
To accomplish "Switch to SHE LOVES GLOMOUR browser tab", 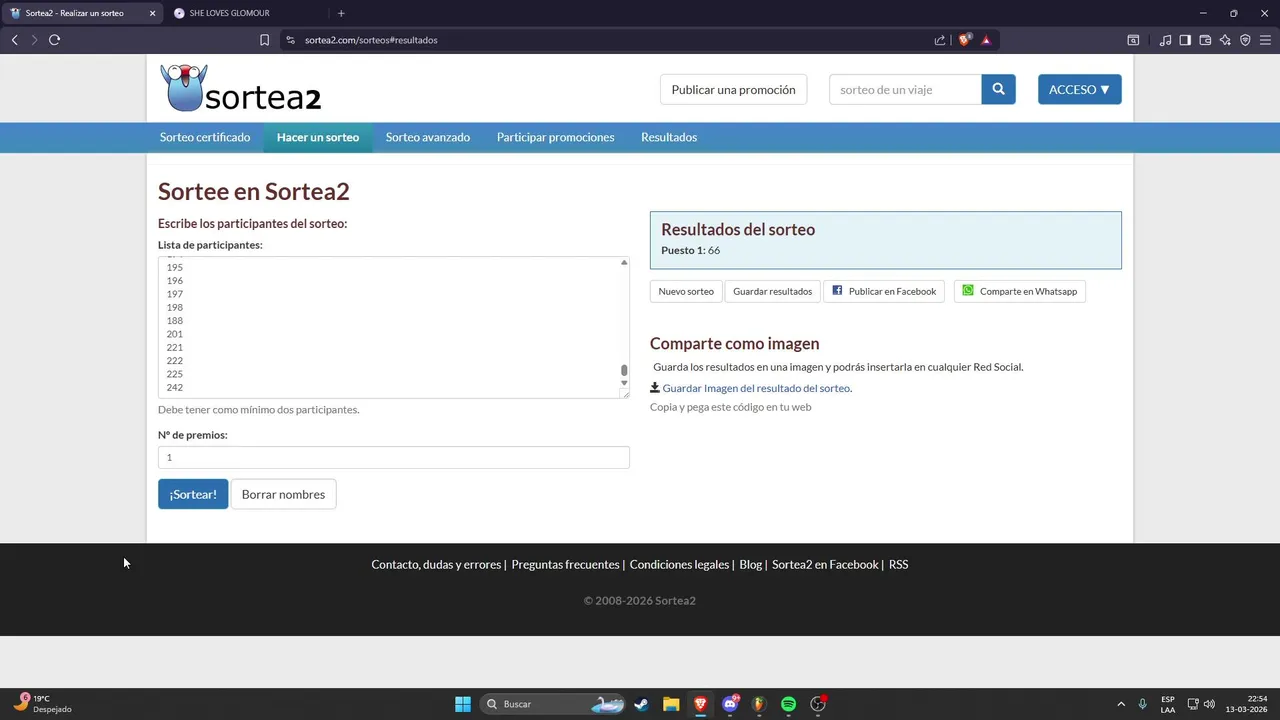I will 245,13.
